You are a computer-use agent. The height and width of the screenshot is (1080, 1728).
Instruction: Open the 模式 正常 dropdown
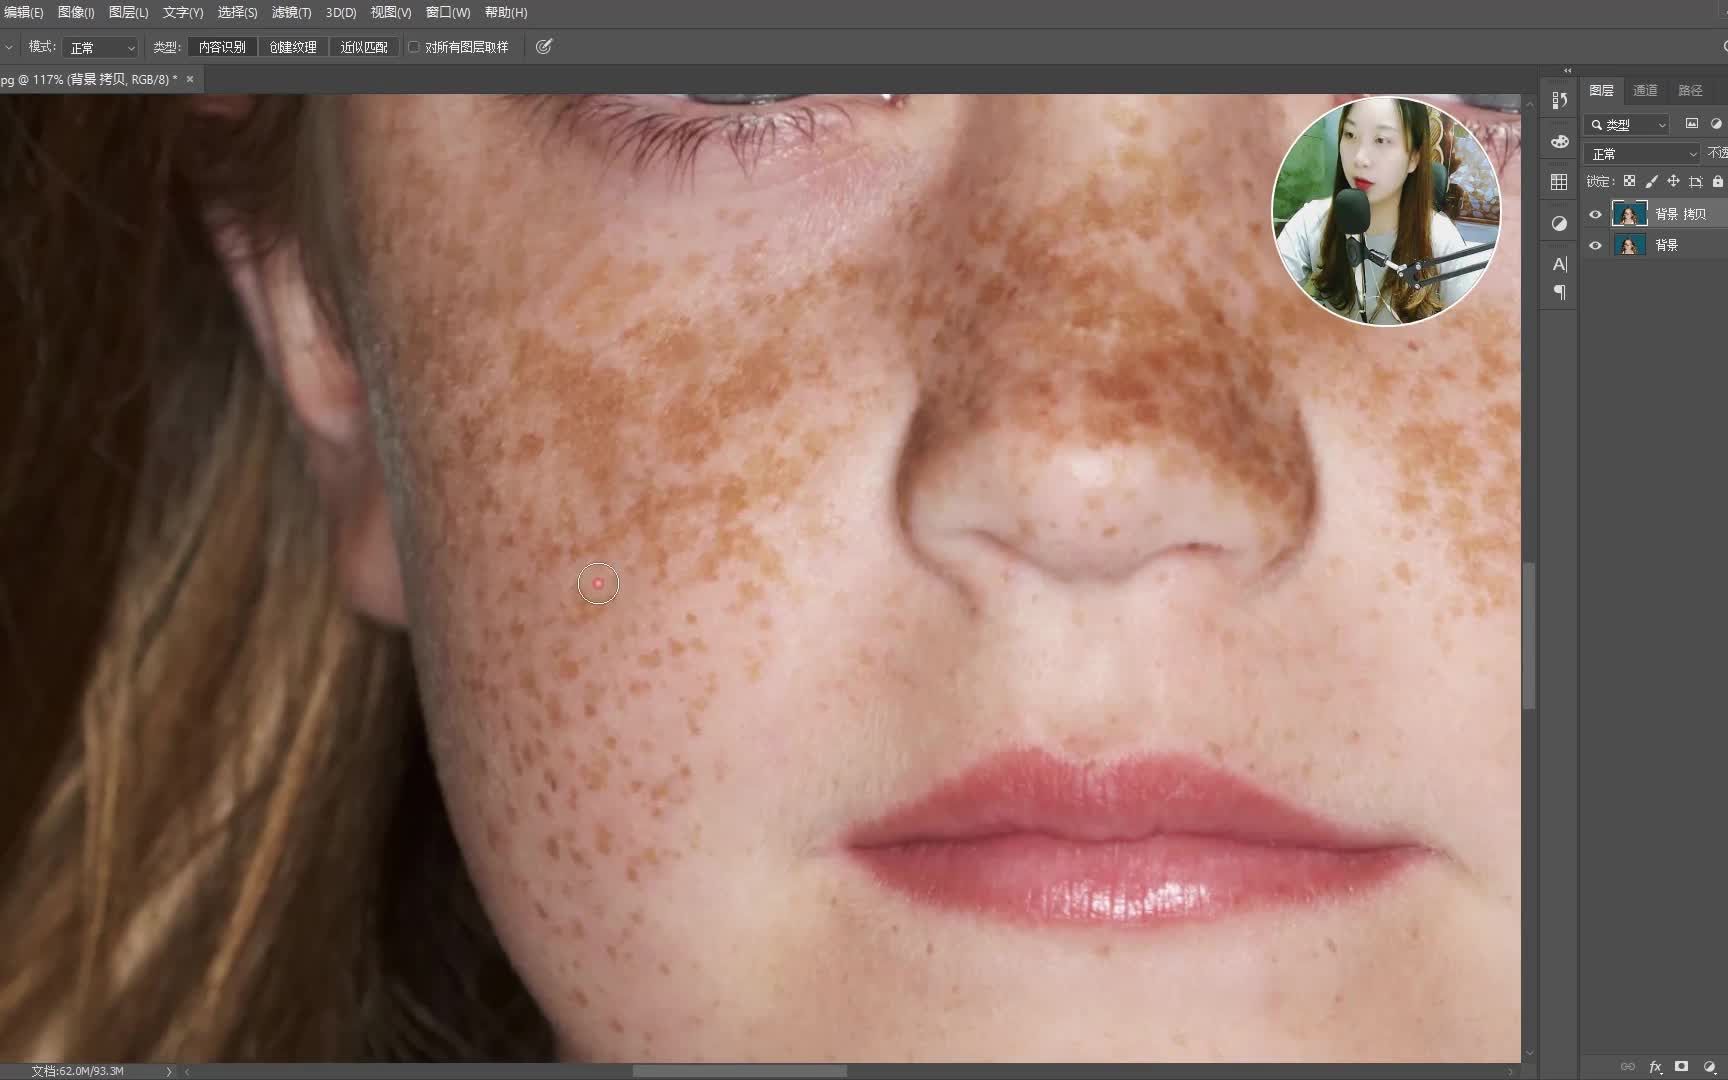(100, 47)
